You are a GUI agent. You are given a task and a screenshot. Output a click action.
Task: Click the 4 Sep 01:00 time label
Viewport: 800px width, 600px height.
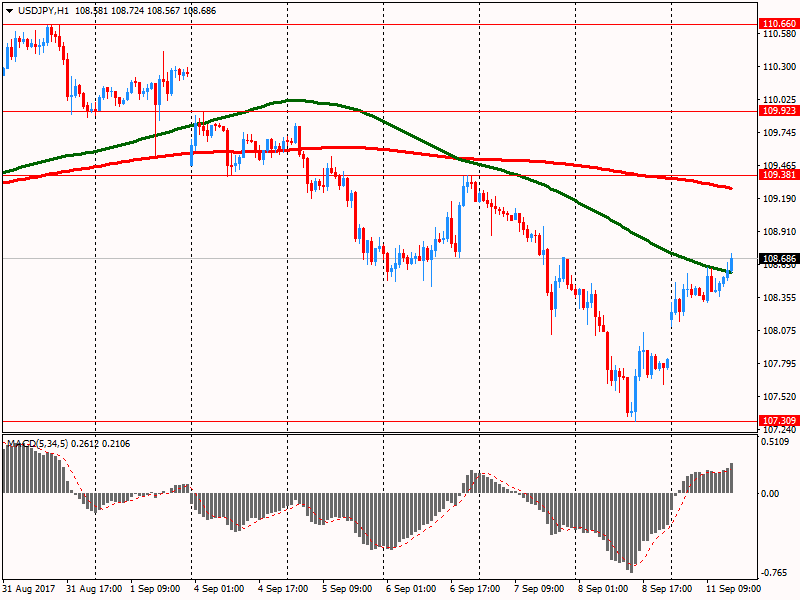coord(219,589)
